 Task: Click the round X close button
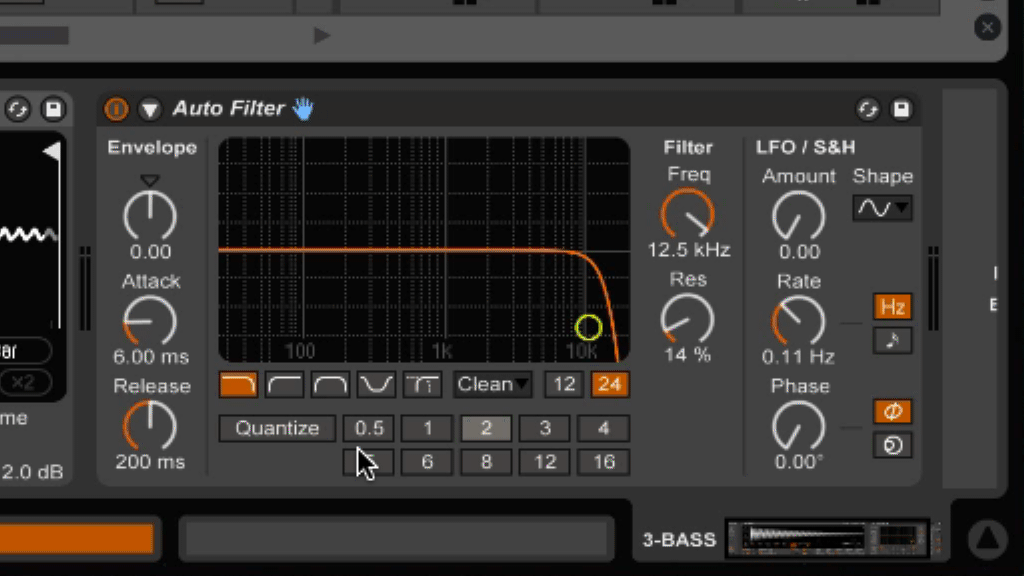click(x=987, y=27)
